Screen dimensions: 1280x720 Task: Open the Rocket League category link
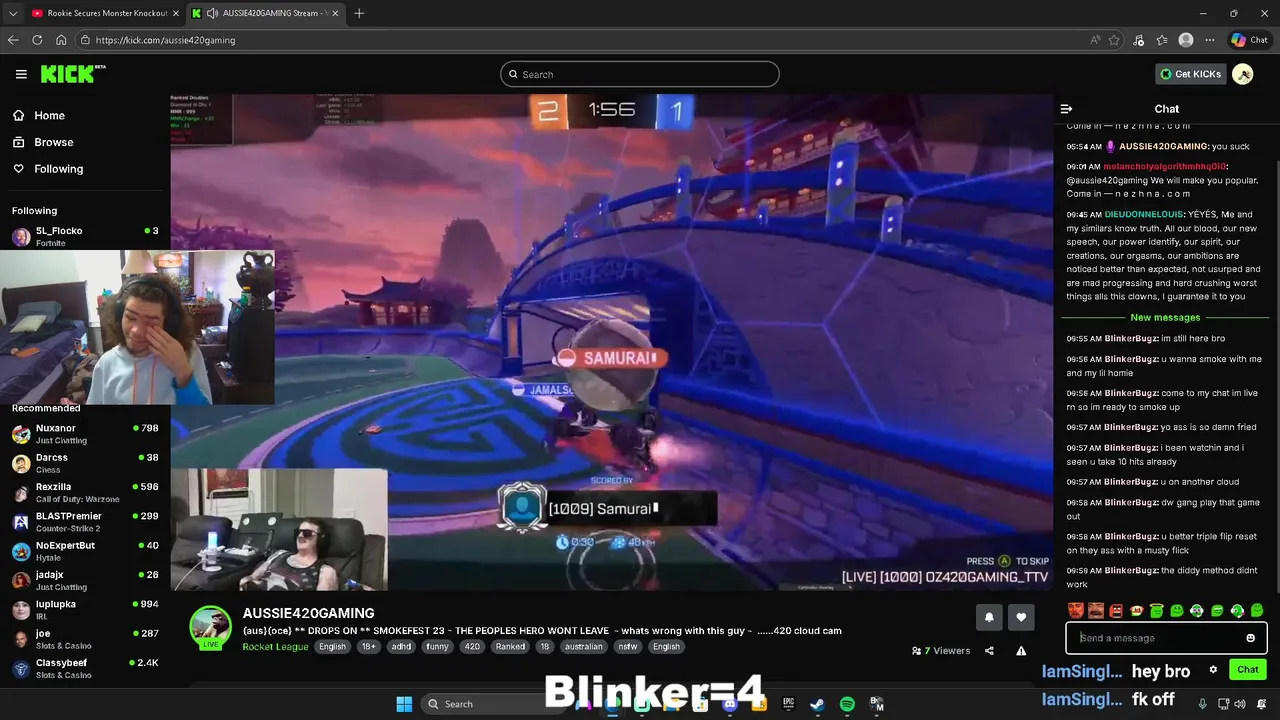tap(275, 647)
